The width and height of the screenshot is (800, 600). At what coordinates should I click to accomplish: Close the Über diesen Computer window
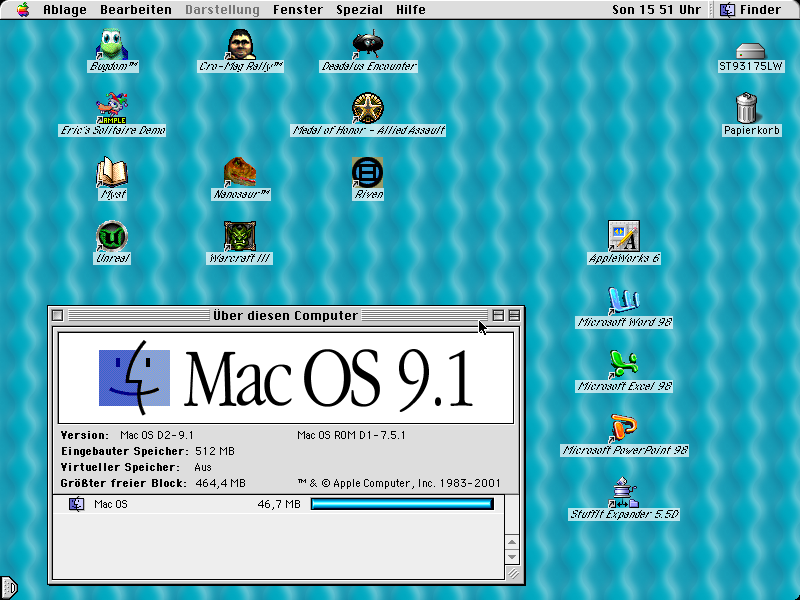(58, 315)
